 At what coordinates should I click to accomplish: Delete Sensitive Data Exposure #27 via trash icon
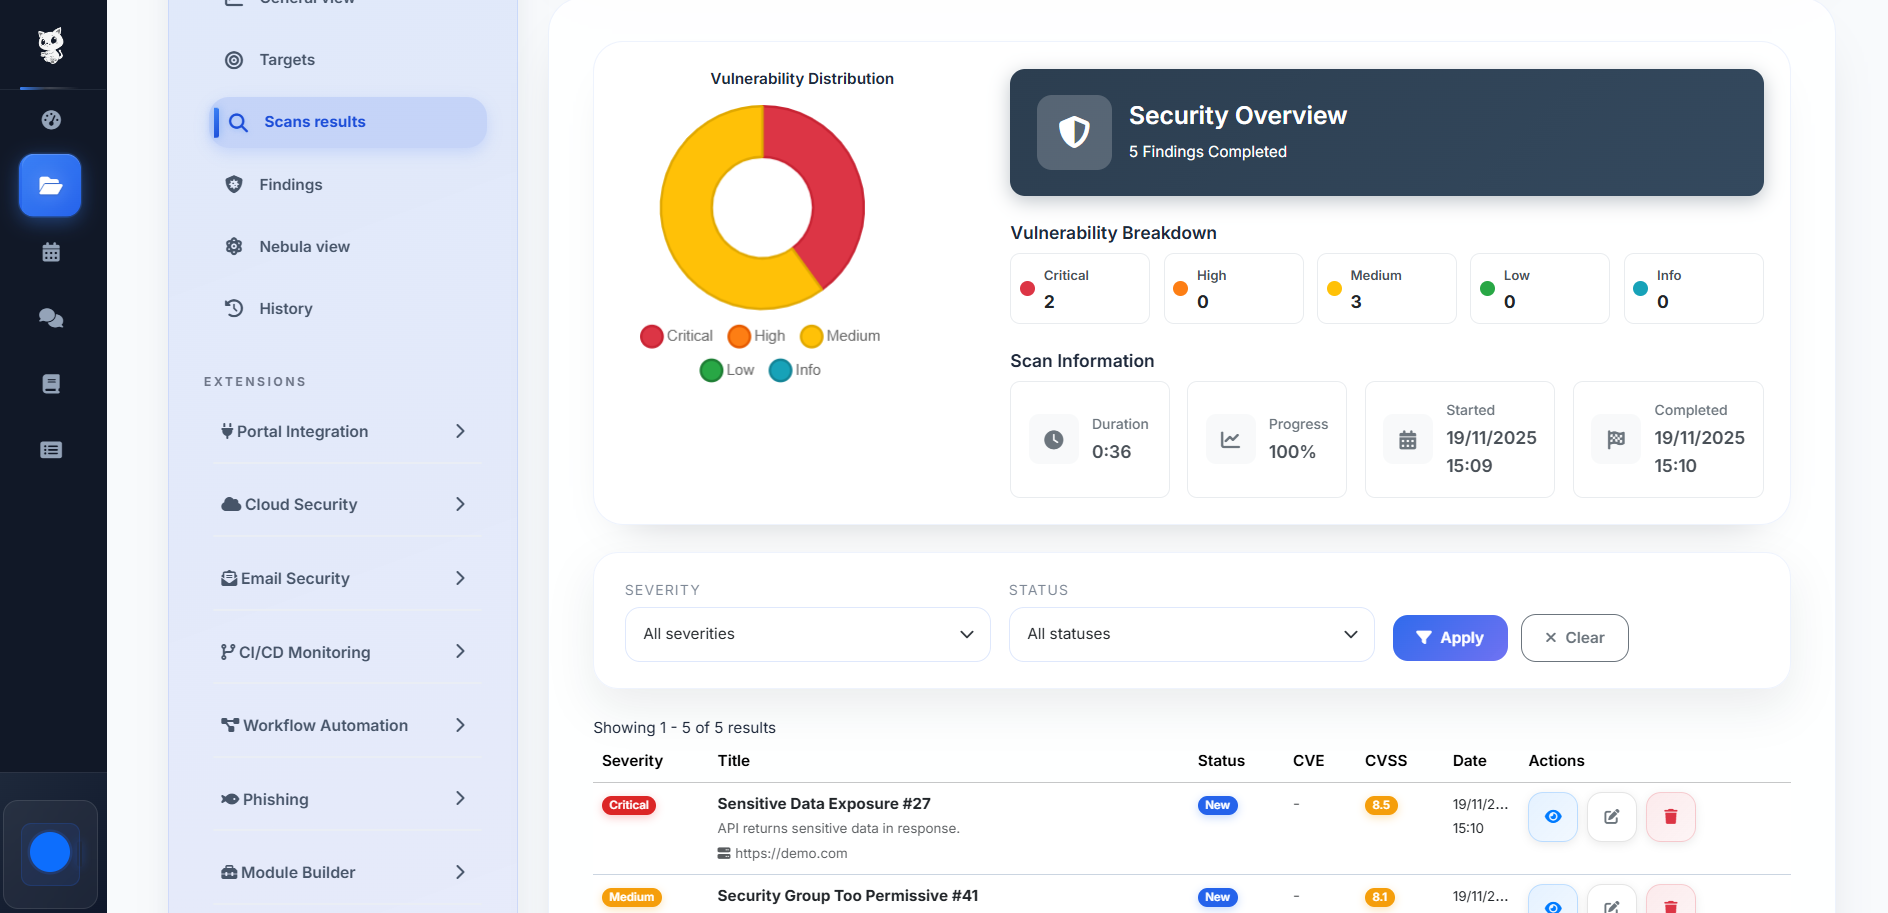(1670, 816)
